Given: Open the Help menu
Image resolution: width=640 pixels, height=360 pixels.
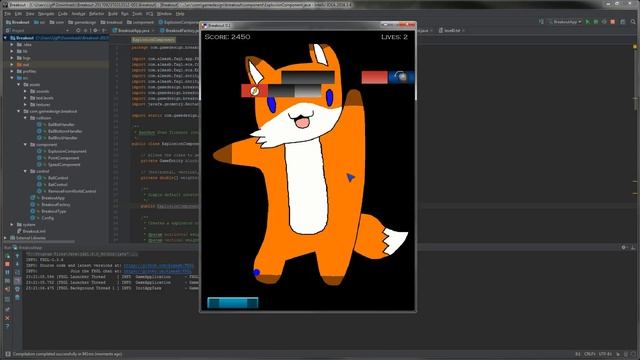Looking at the screenshot, I should click(x=180, y=13).
